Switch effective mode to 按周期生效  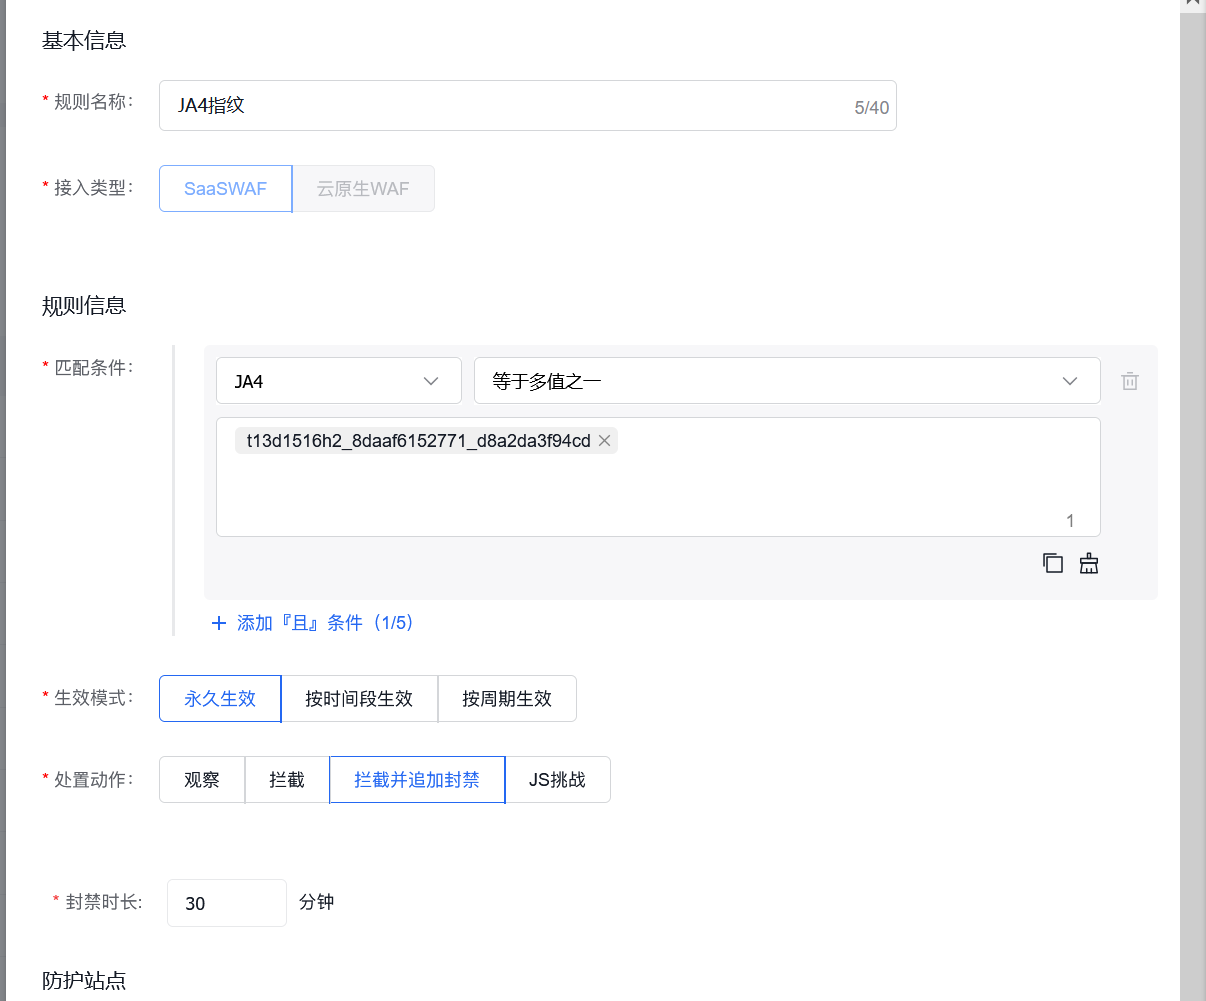pos(507,698)
